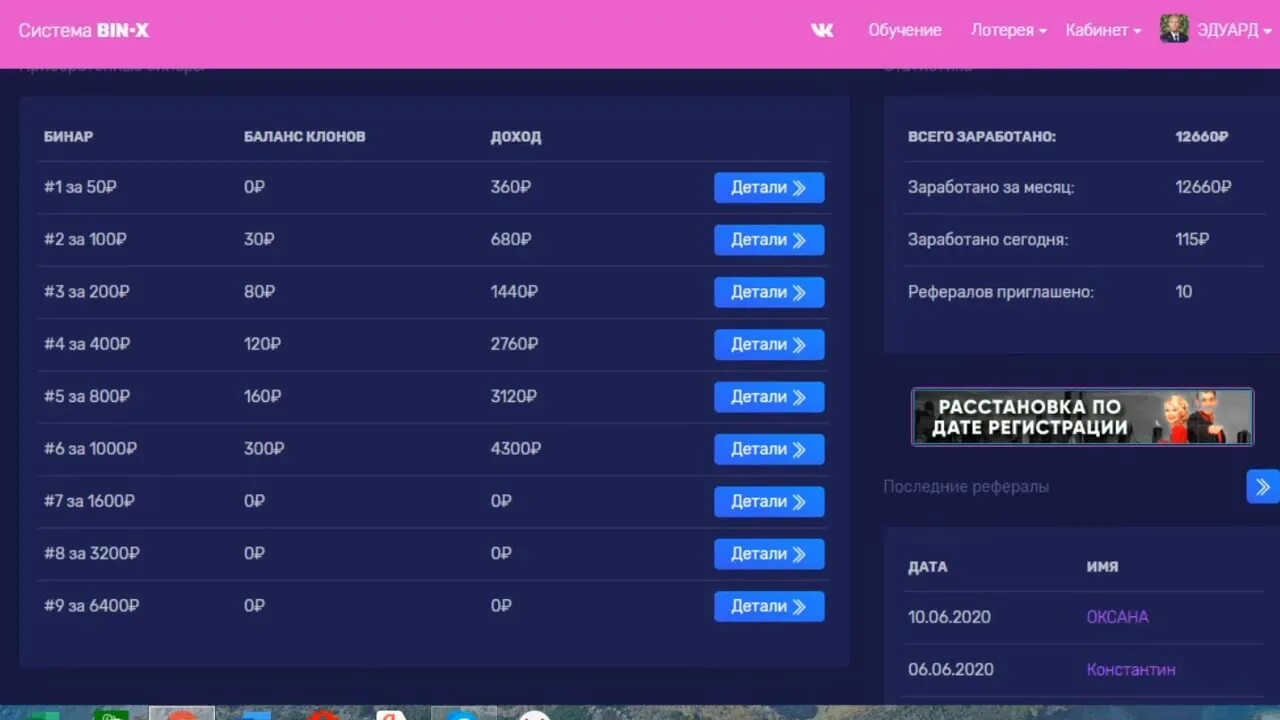Select the ДОХОД column header

pyautogui.click(x=516, y=137)
